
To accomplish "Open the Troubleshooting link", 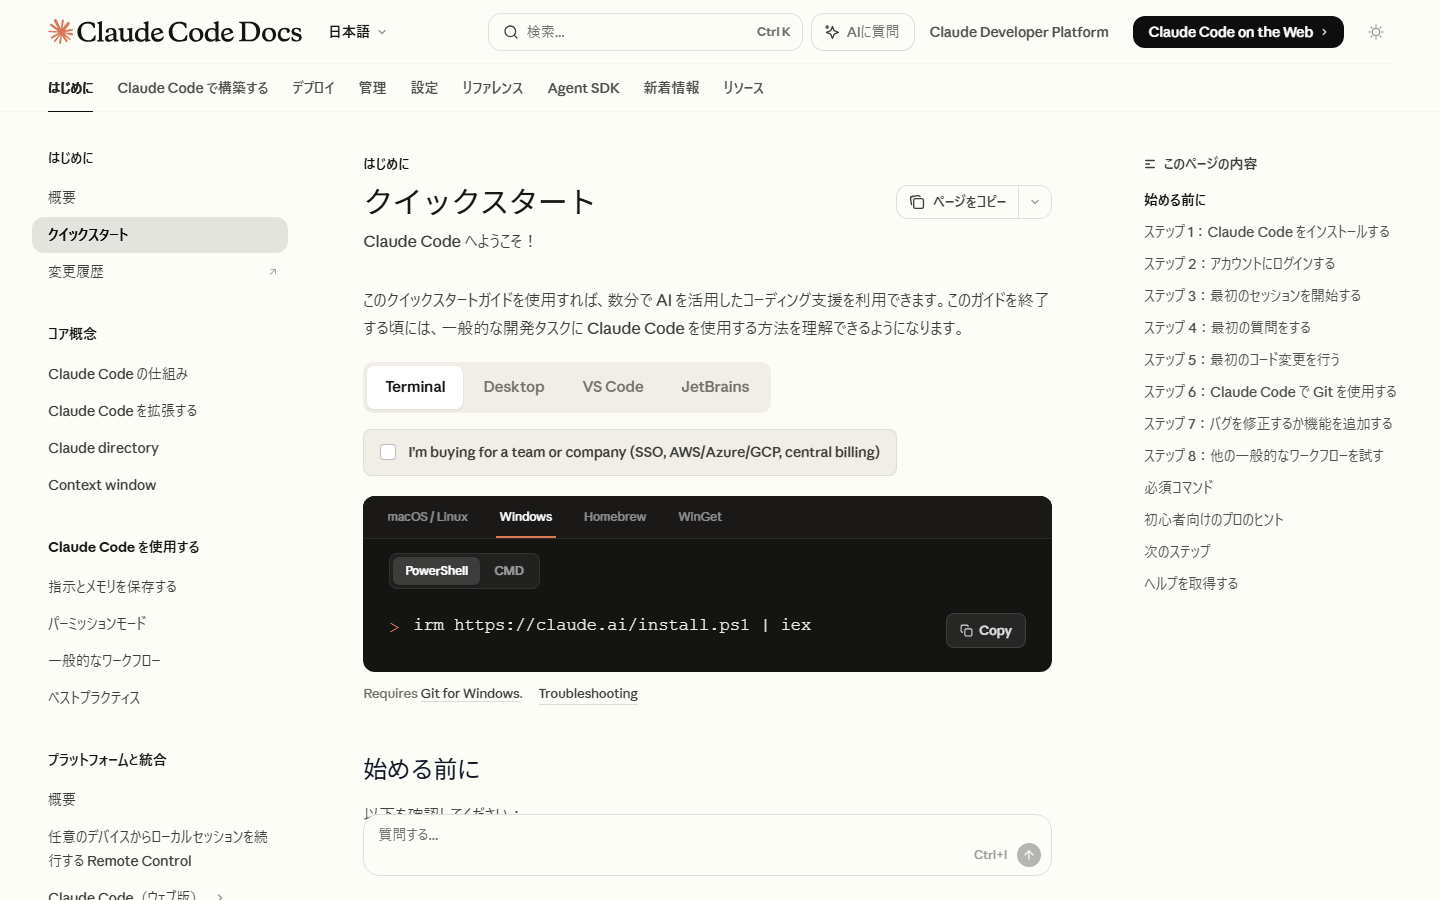I will (588, 693).
